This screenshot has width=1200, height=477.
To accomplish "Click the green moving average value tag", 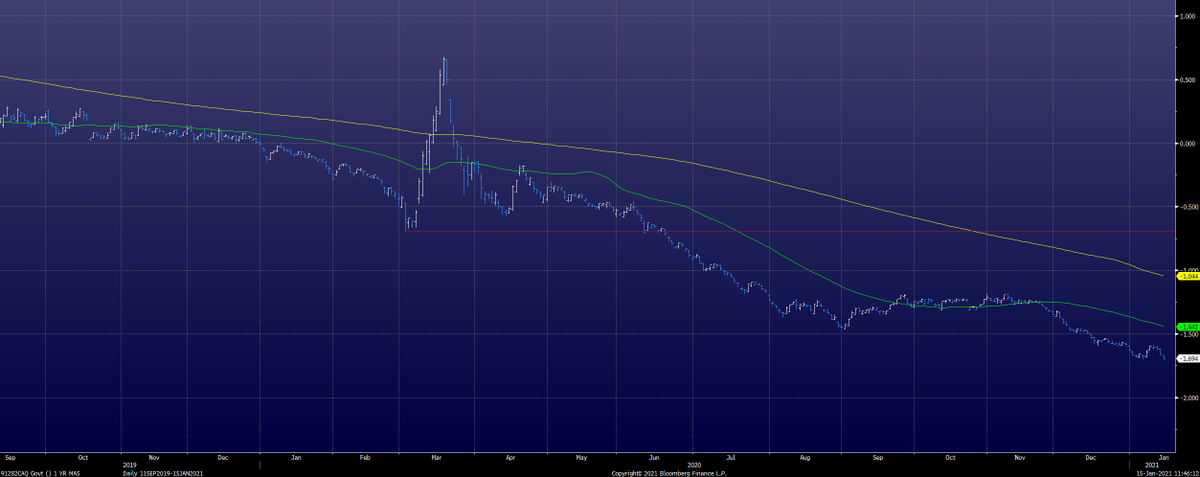I will pos(1189,327).
